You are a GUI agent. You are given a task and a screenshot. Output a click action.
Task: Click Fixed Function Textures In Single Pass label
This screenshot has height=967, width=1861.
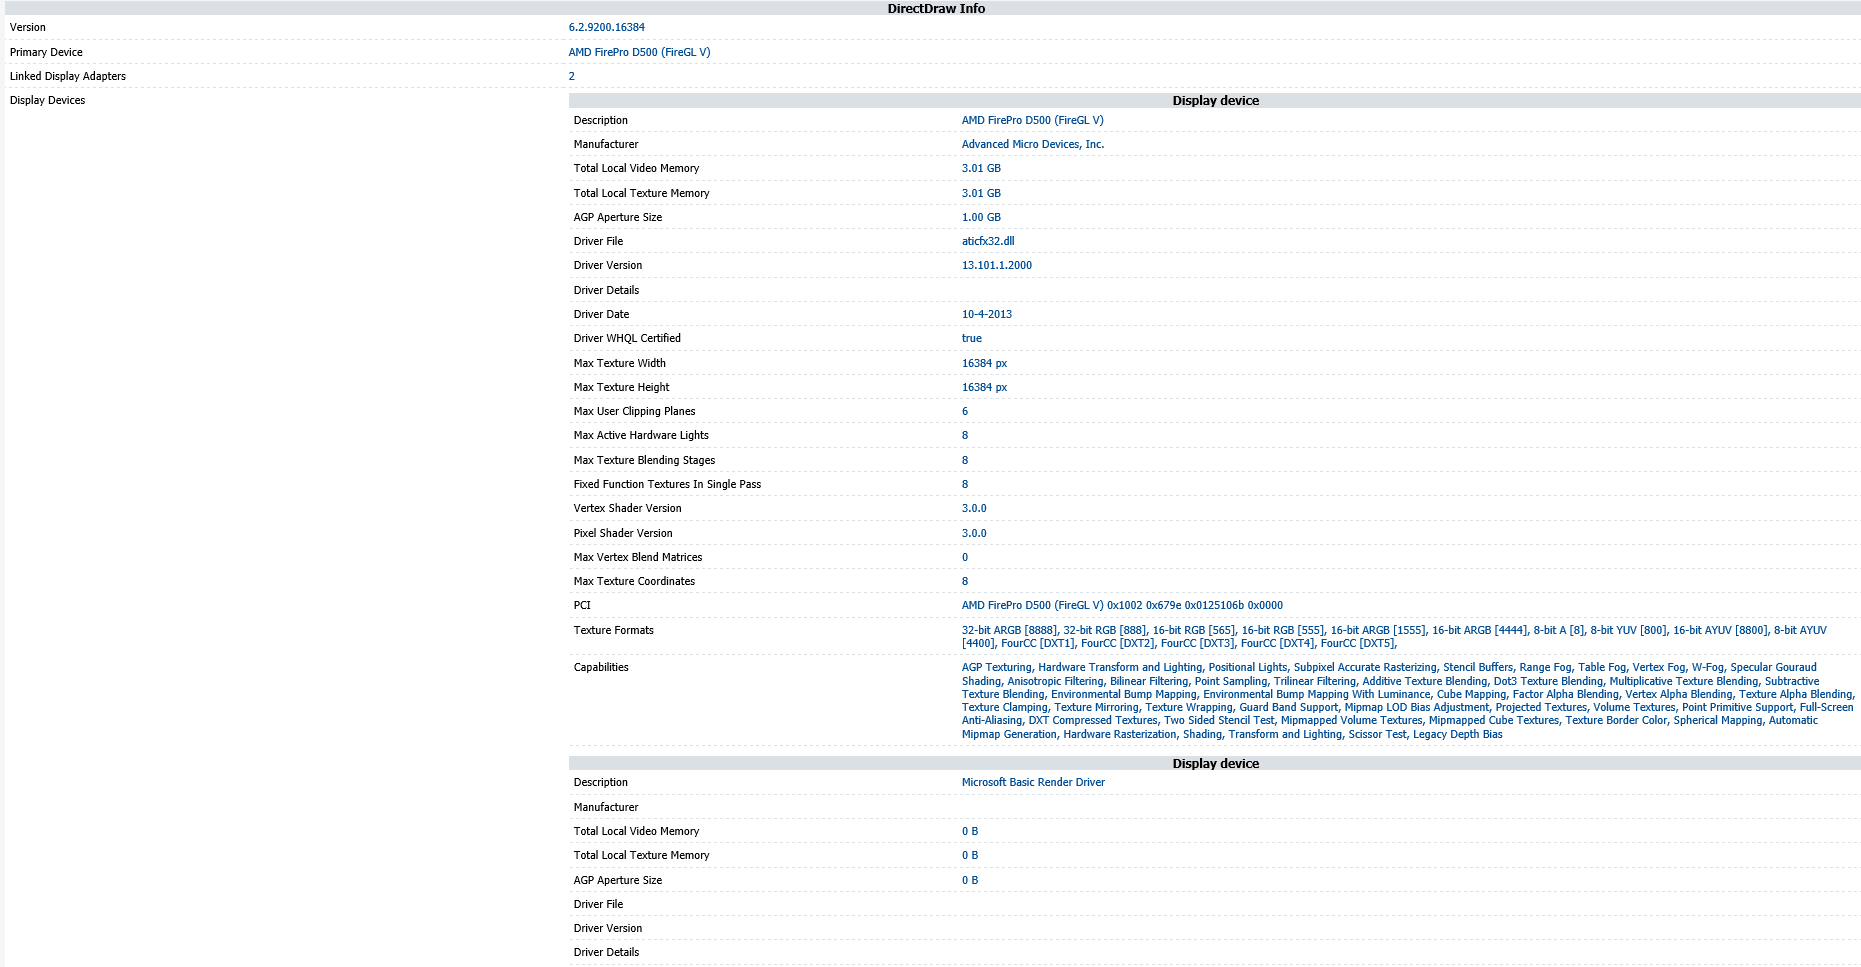(667, 484)
